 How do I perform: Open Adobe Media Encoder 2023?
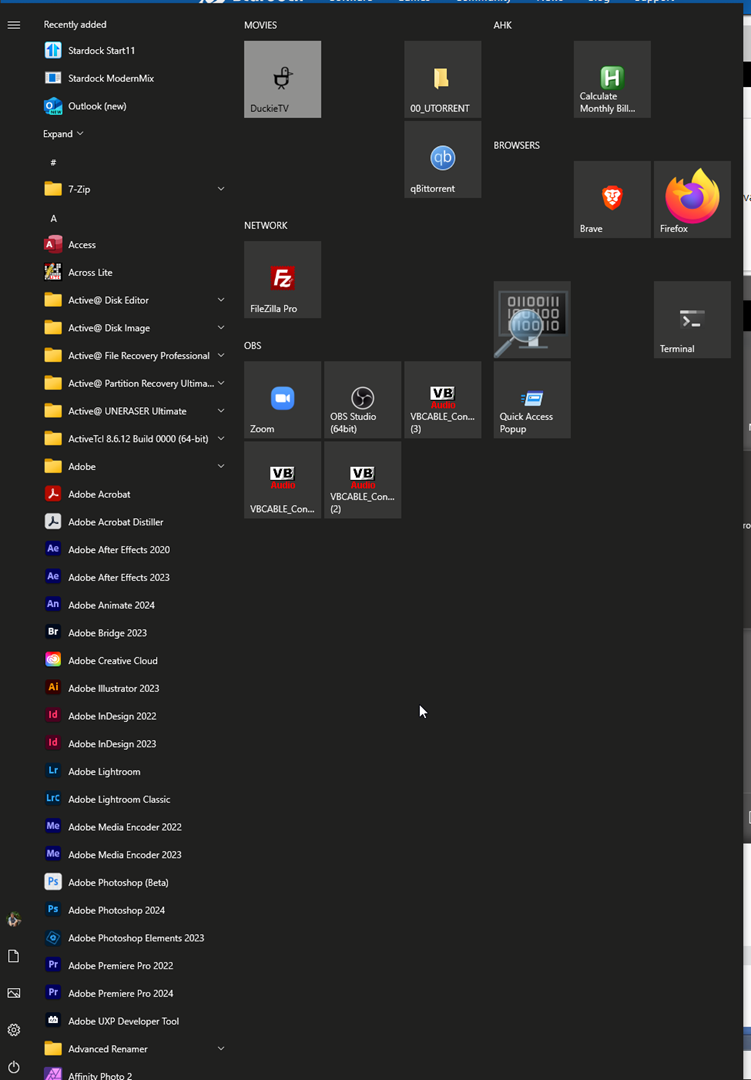coord(135,854)
